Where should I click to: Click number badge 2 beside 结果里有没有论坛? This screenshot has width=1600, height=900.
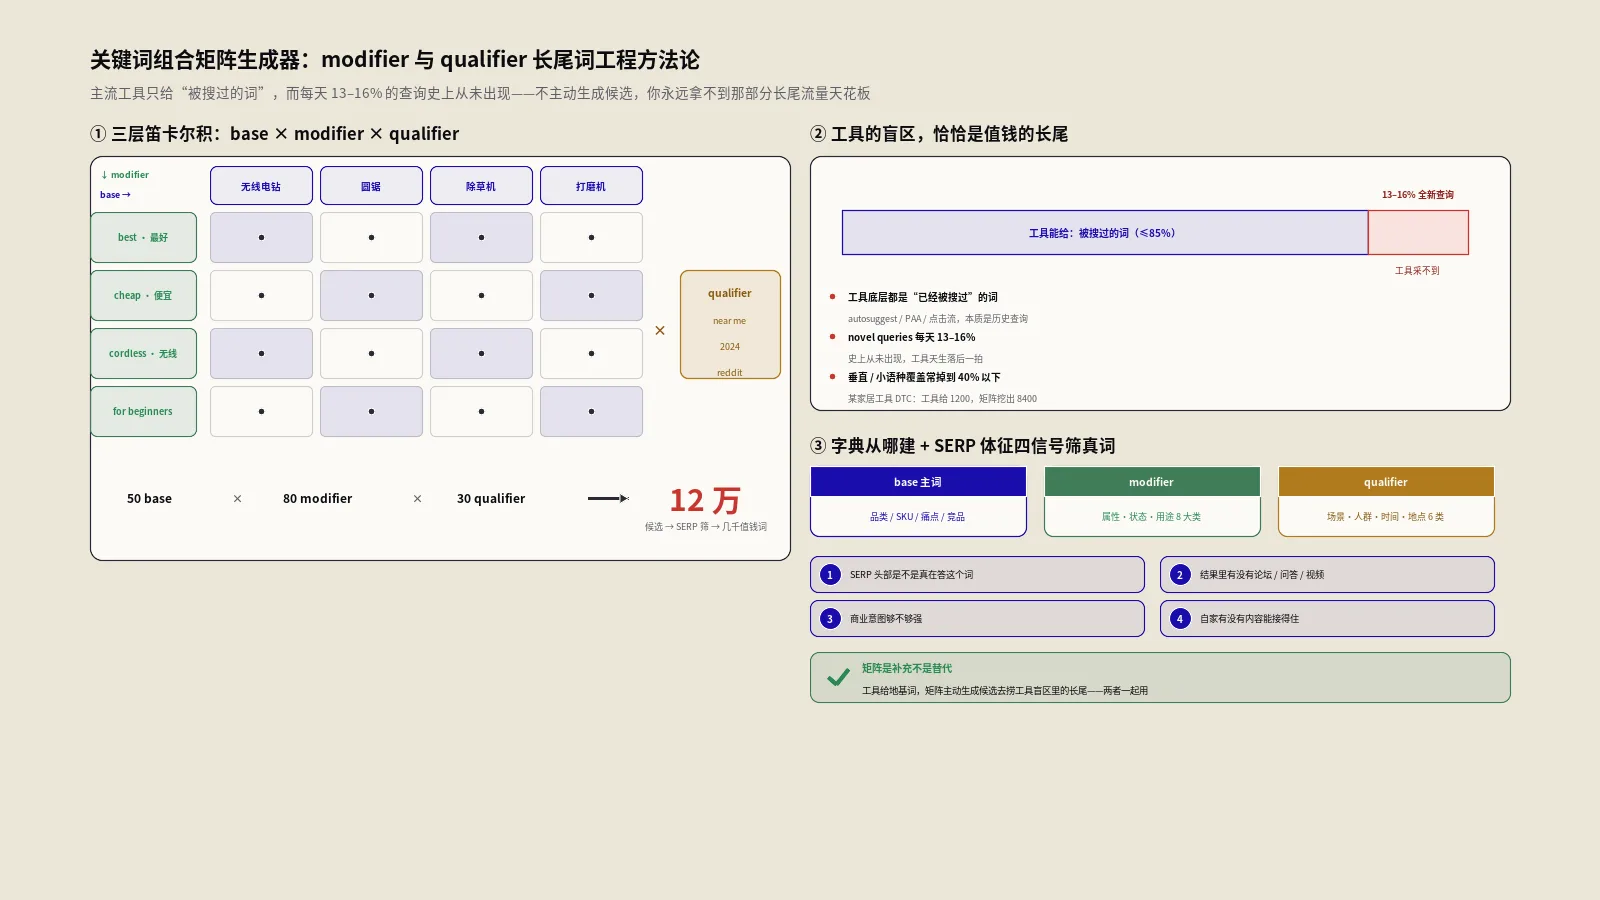click(x=1180, y=575)
